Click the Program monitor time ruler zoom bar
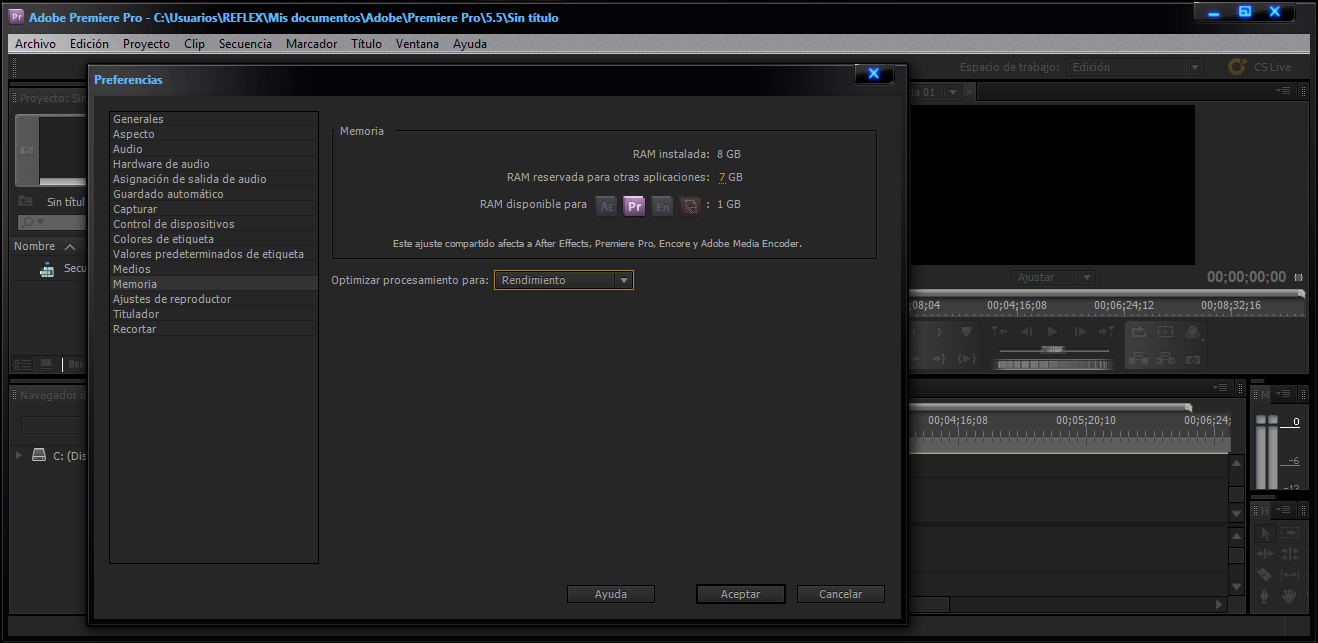The width and height of the screenshot is (1318, 643). (x=1106, y=294)
